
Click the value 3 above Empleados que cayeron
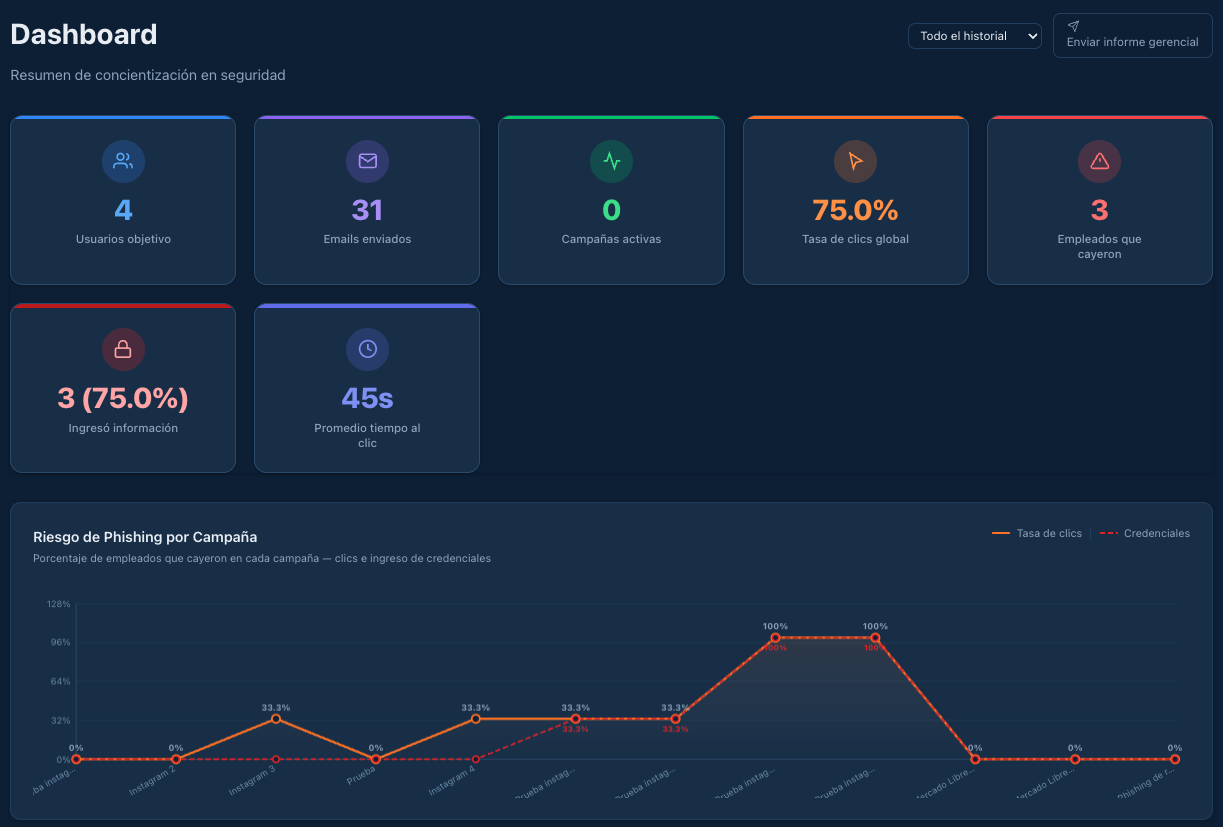(x=1099, y=210)
